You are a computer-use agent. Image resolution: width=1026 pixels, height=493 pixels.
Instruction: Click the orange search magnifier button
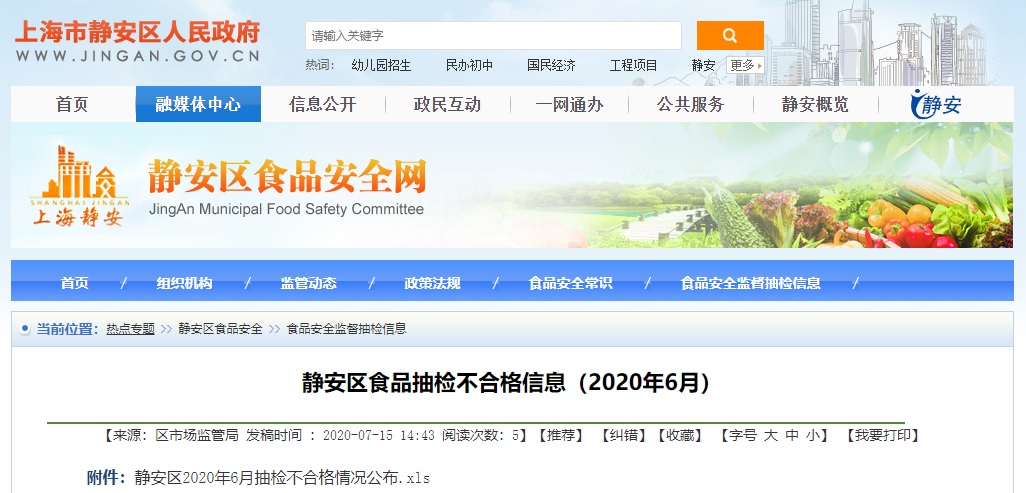click(729, 36)
